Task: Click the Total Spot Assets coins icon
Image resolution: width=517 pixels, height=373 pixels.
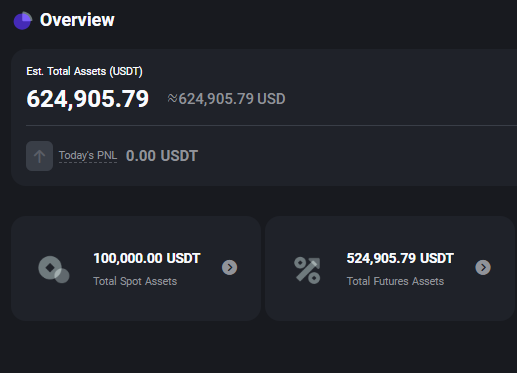Action: pos(54,269)
